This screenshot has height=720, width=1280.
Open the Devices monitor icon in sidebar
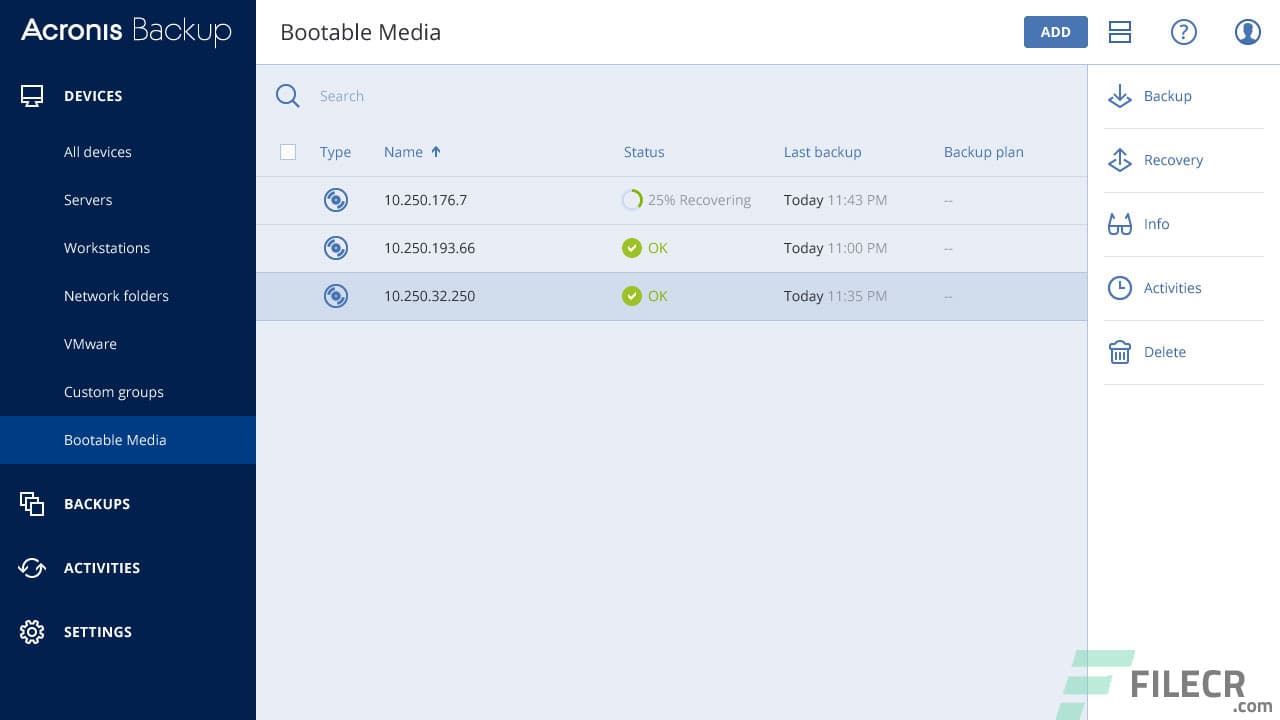pos(33,96)
